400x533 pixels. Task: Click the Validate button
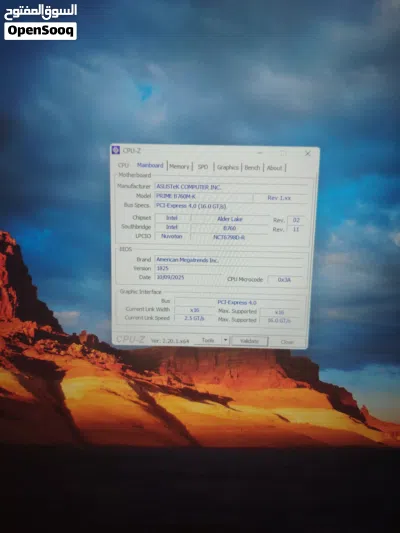pos(249,341)
